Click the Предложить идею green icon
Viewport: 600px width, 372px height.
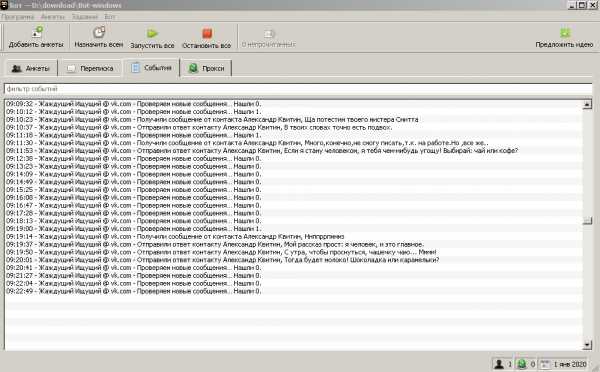click(565, 33)
